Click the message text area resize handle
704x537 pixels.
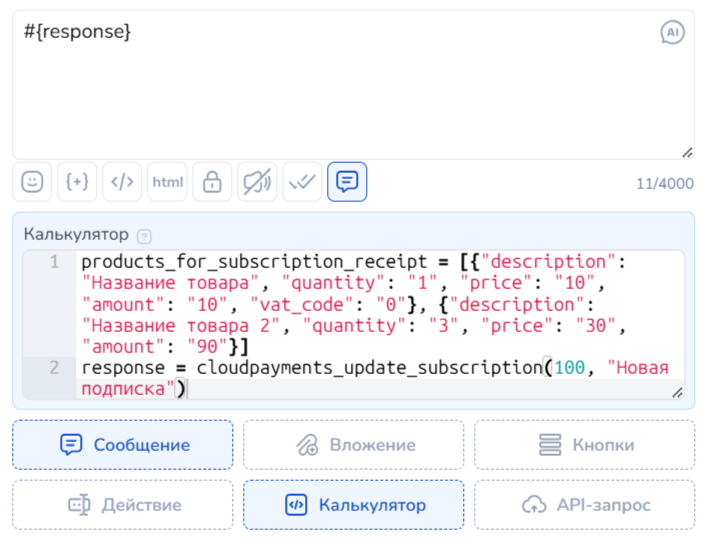coord(687,152)
